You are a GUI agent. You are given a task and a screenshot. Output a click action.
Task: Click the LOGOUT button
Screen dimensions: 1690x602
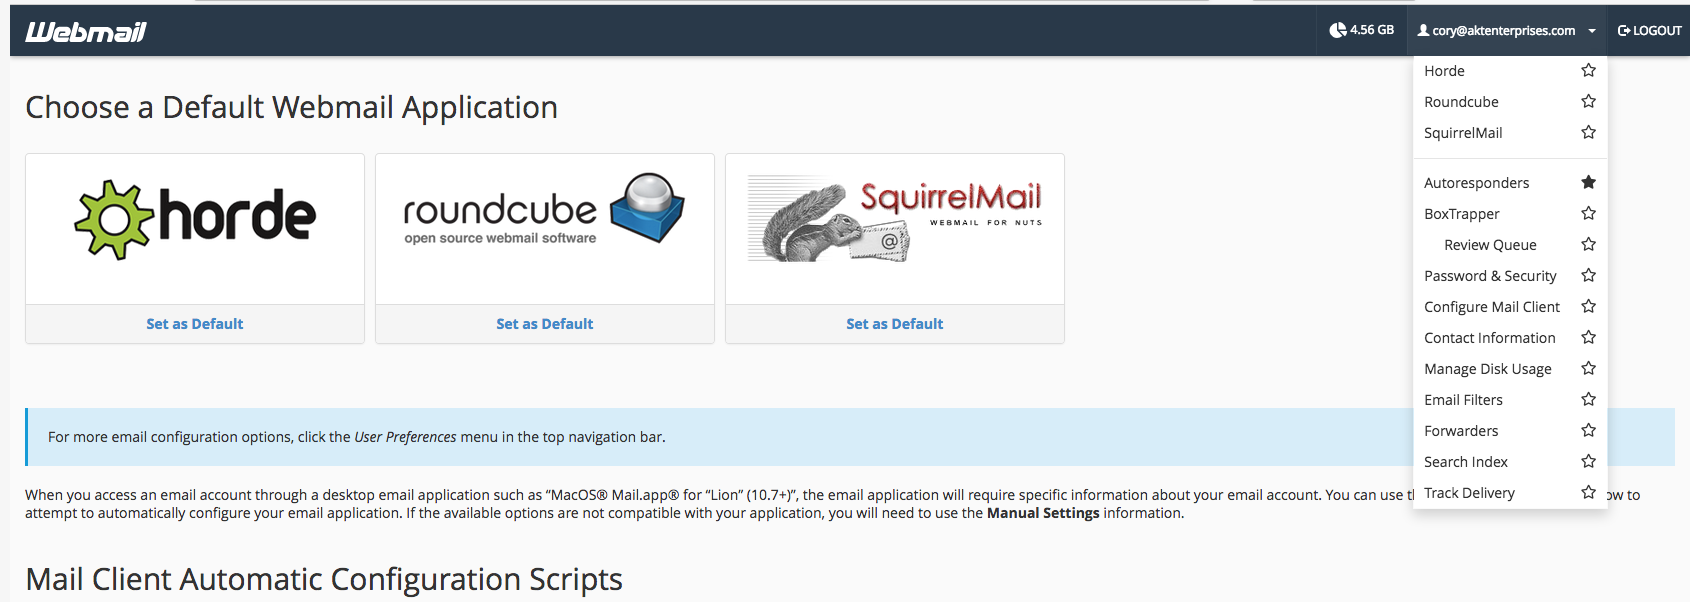point(1650,31)
